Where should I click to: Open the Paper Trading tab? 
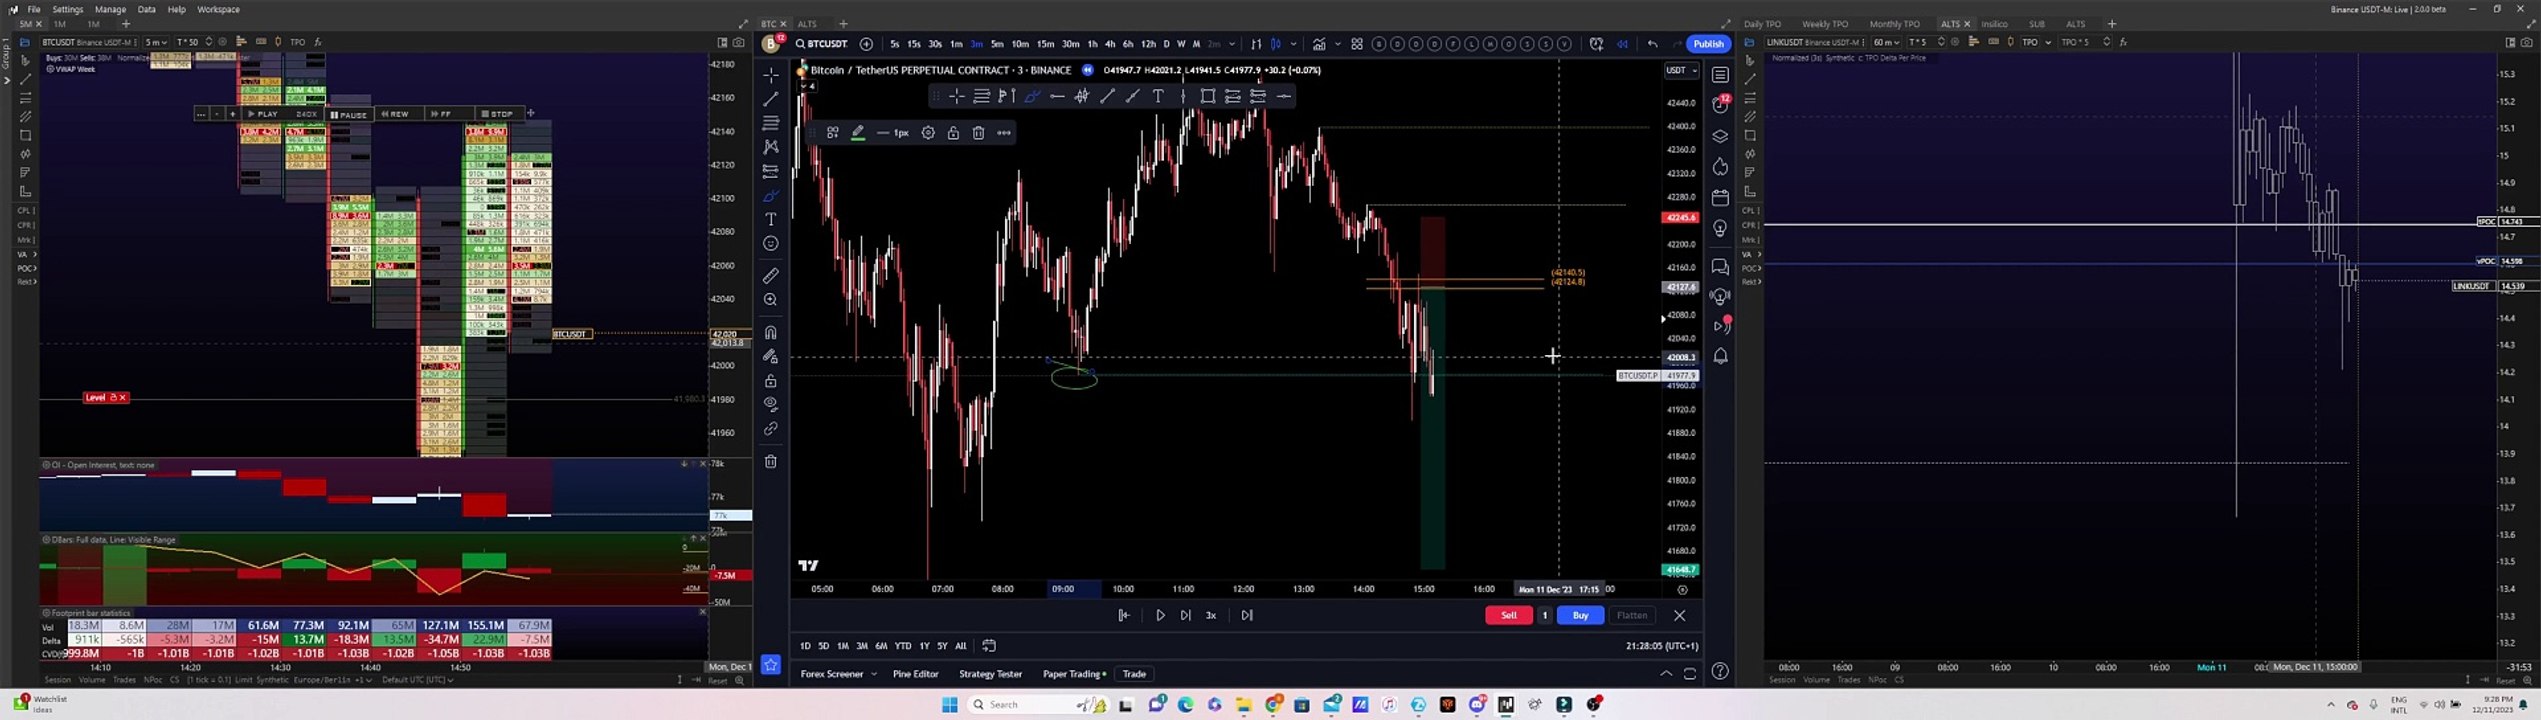(x=1073, y=674)
